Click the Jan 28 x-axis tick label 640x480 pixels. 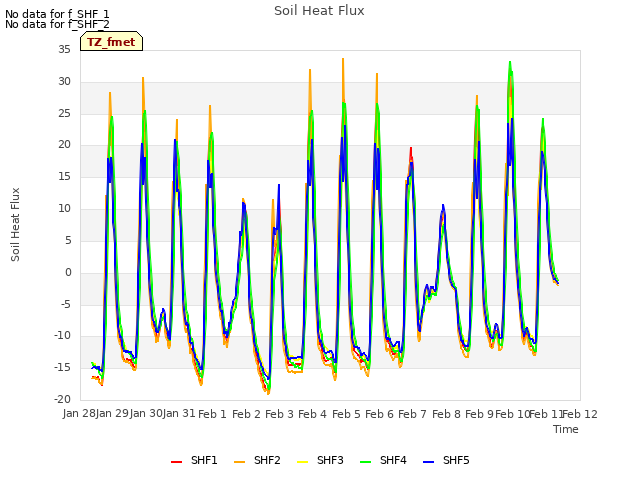point(79,414)
